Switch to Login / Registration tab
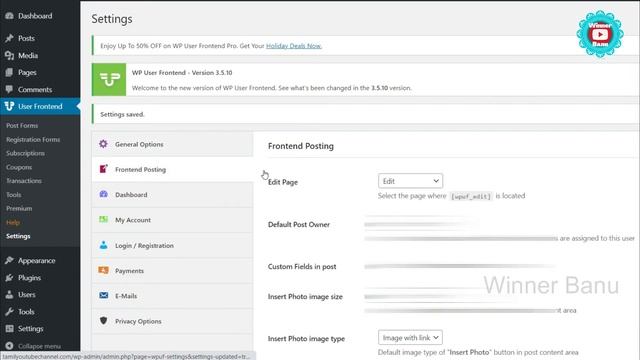Screen dimensions: 640x360 coord(172,245)
